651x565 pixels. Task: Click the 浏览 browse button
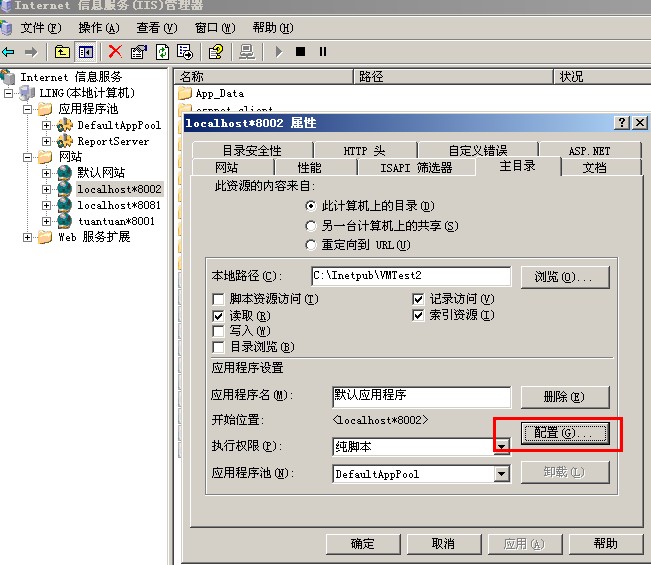pyautogui.click(x=565, y=277)
